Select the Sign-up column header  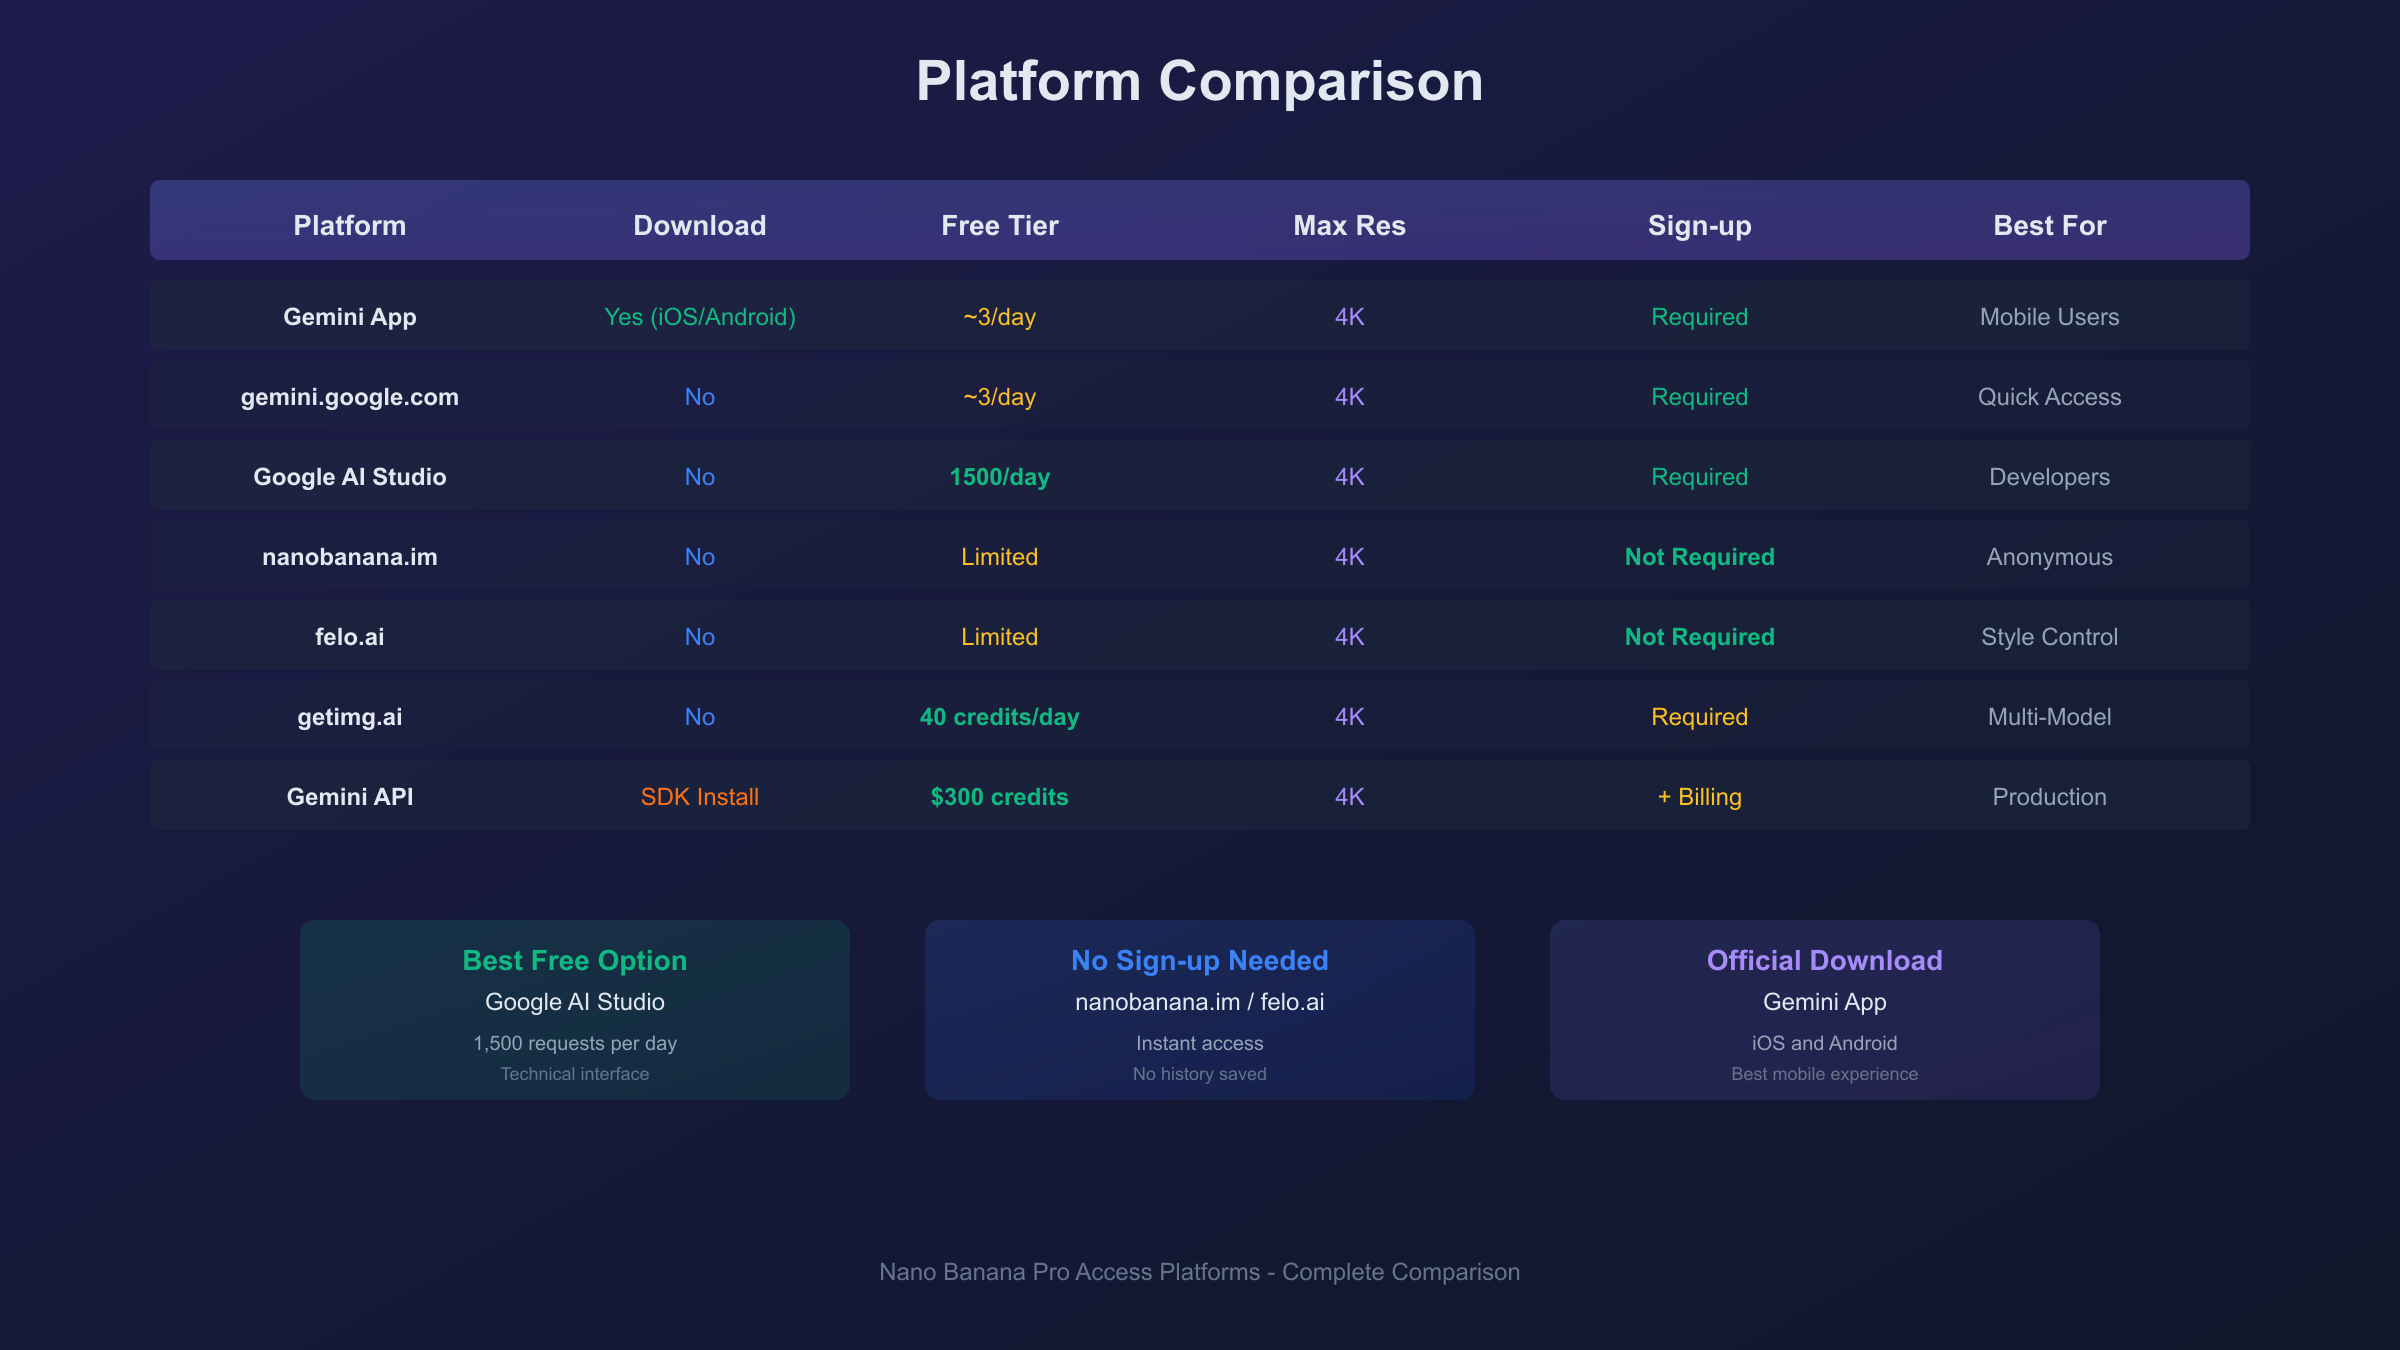(1699, 226)
